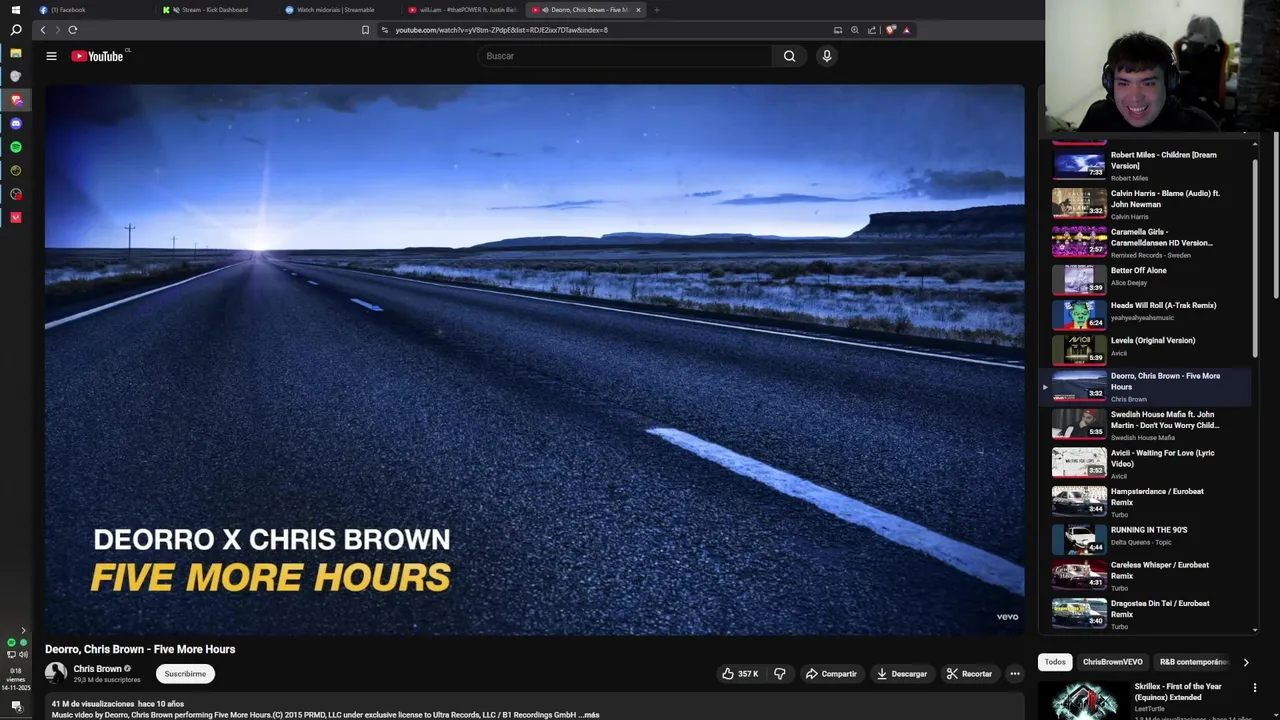Image resolution: width=1280 pixels, height=720 pixels.
Task: Play Dragostea Din Tei / Eurobeat Remix
Action: [1145, 614]
